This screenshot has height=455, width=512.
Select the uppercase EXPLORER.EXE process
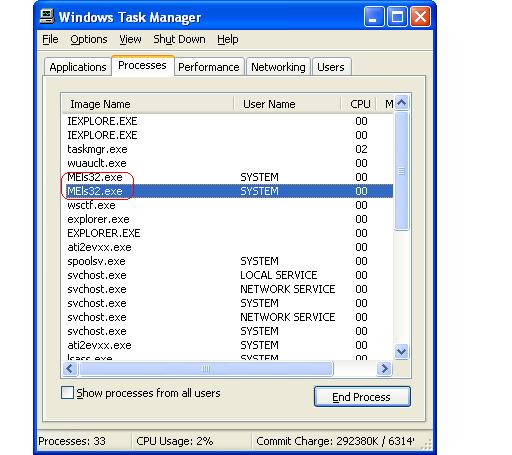[228, 233]
